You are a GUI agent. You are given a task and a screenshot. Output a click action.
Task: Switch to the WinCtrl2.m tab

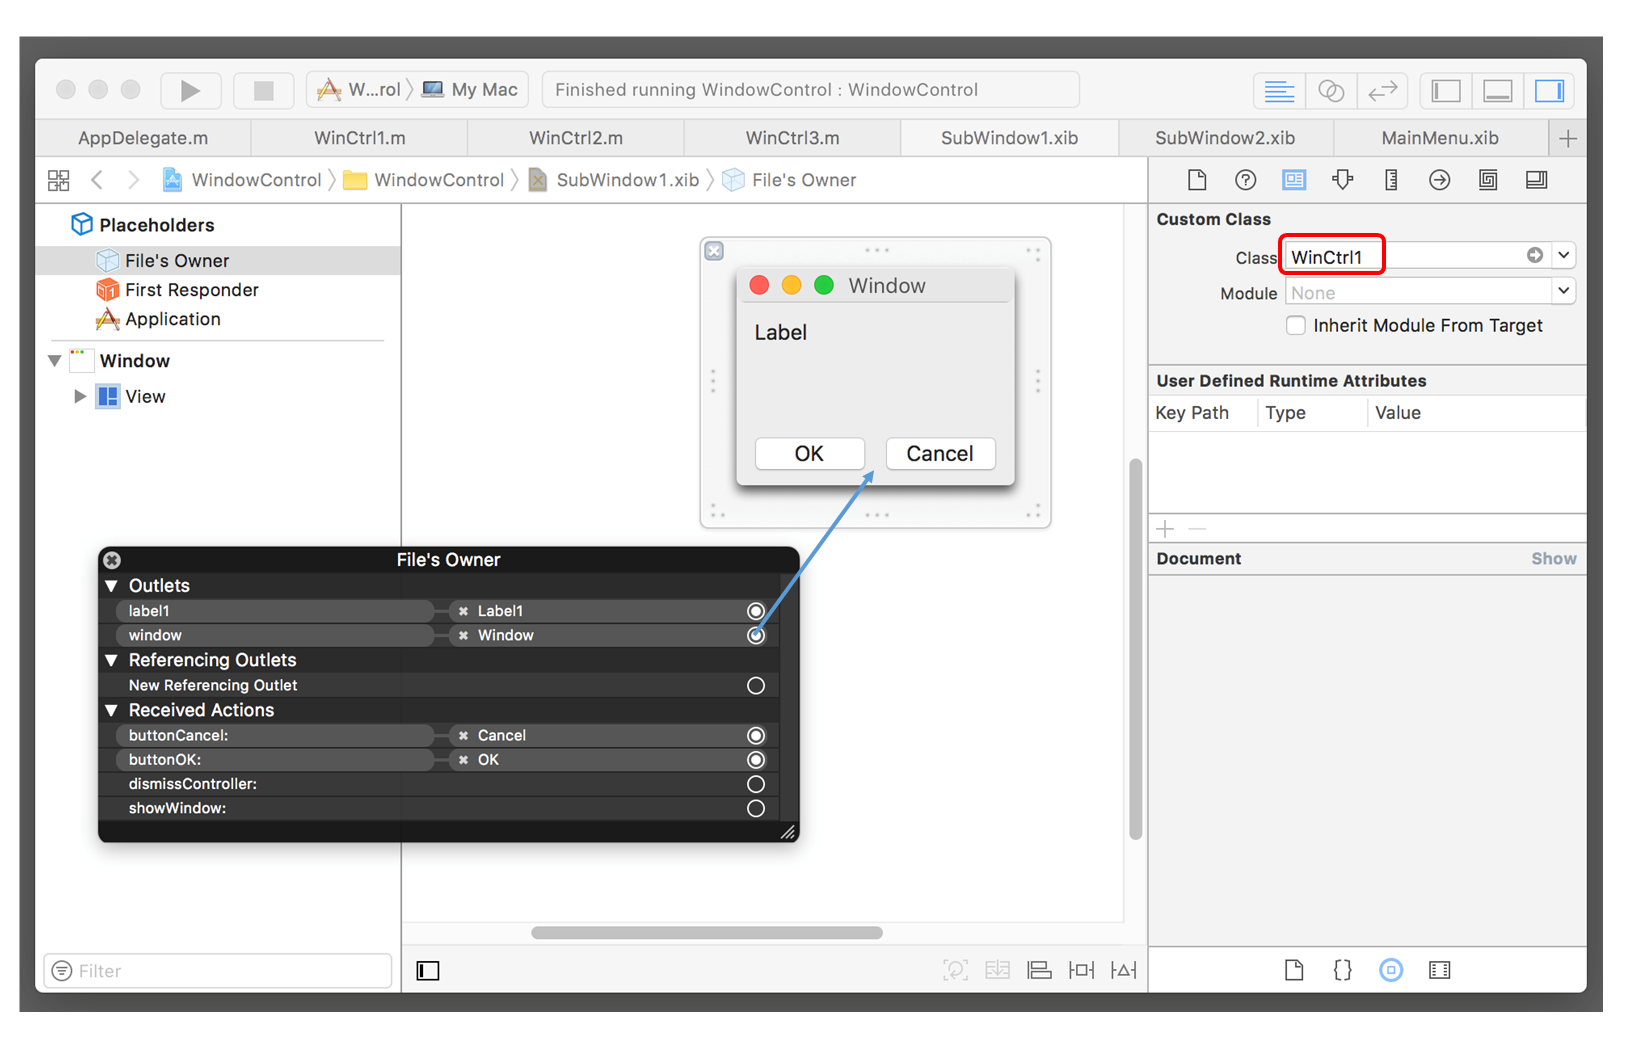click(x=575, y=138)
